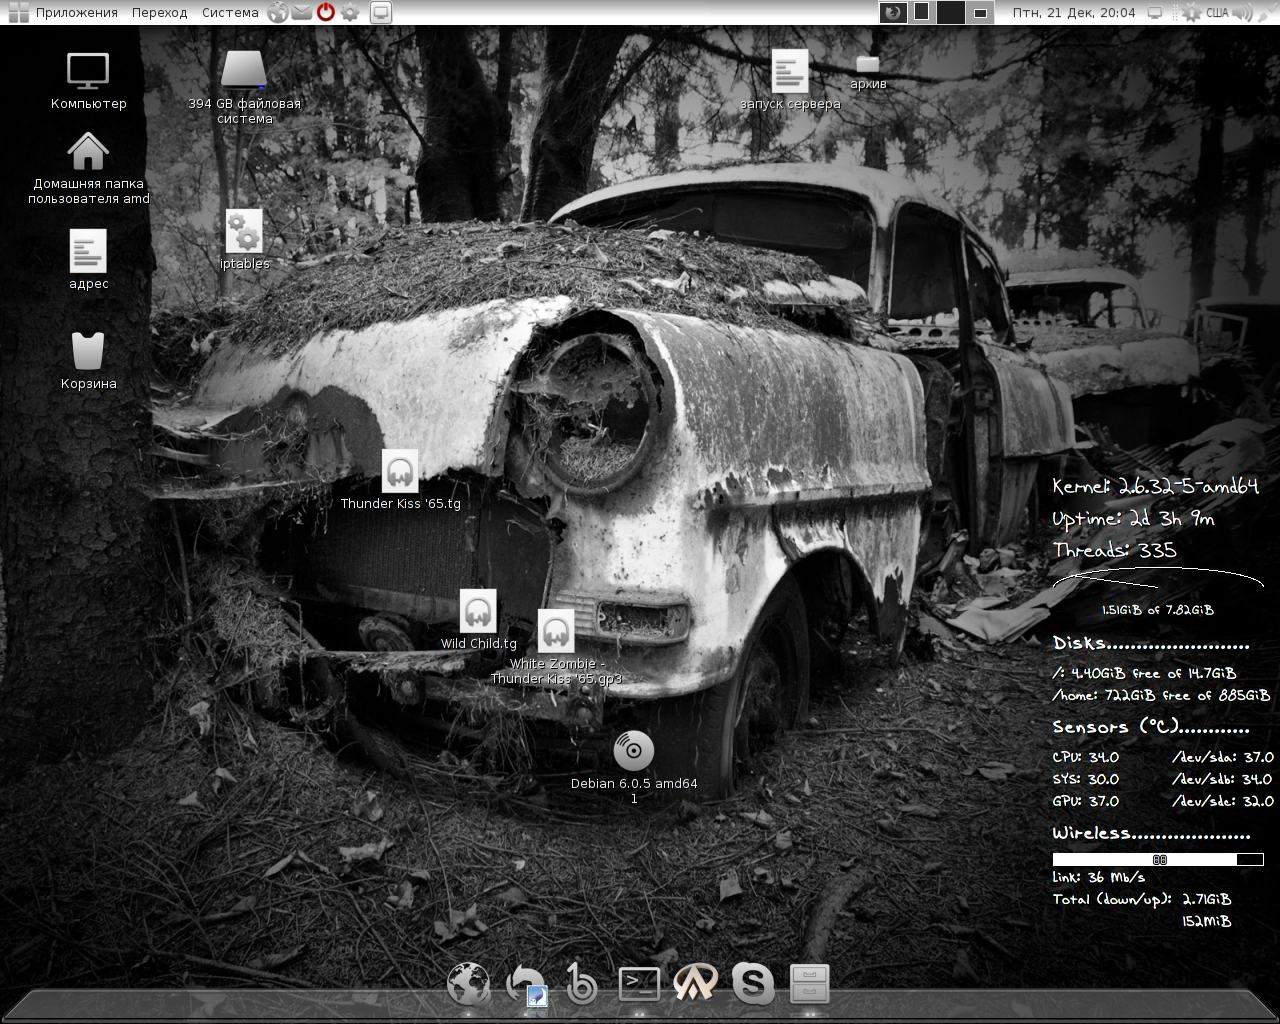1280x1024 pixels.
Task: Expand the Приложения menu
Action: tap(76, 13)
